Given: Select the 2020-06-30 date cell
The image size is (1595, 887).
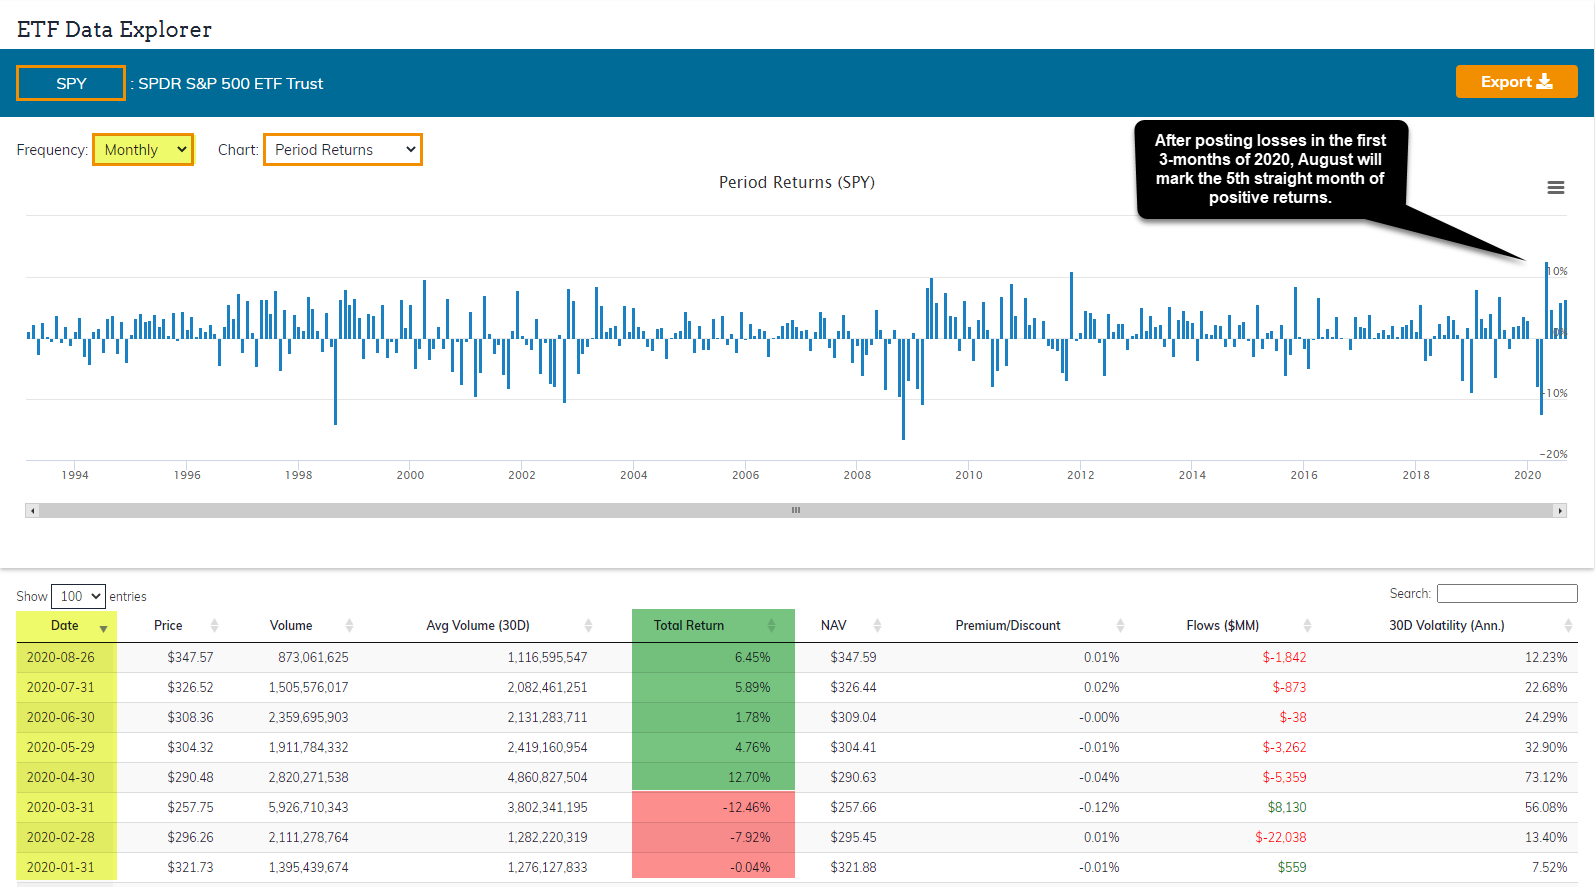Looking at the screenshot, I should (61, 717).
